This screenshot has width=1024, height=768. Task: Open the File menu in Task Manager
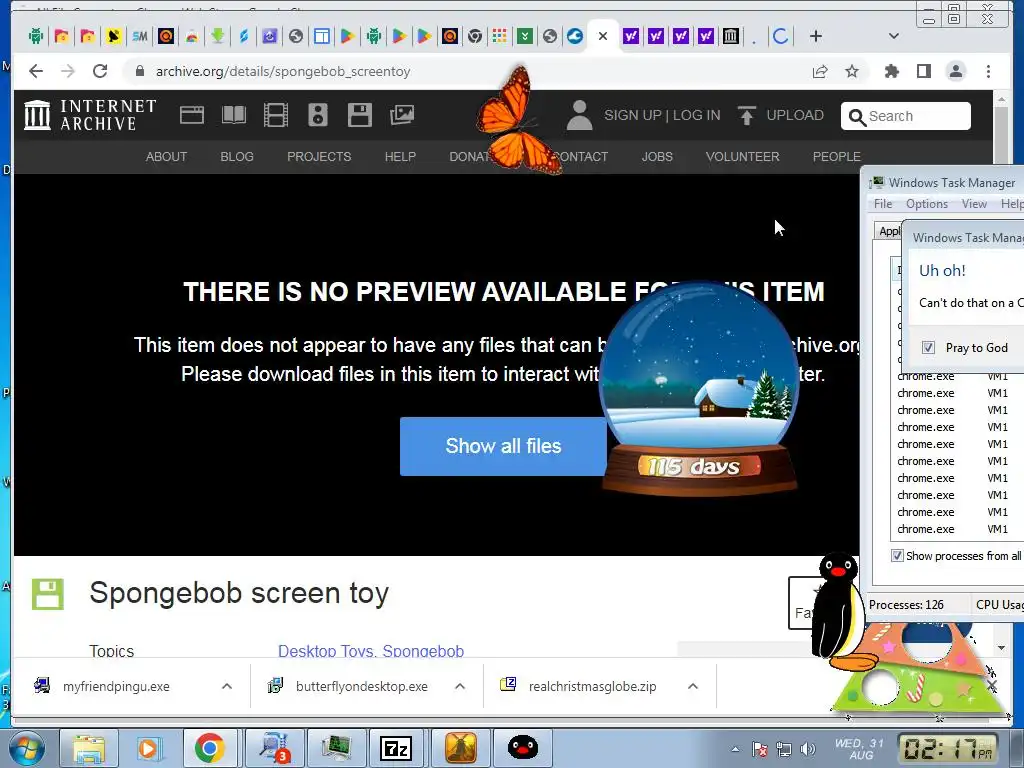(x=883, y=204)
